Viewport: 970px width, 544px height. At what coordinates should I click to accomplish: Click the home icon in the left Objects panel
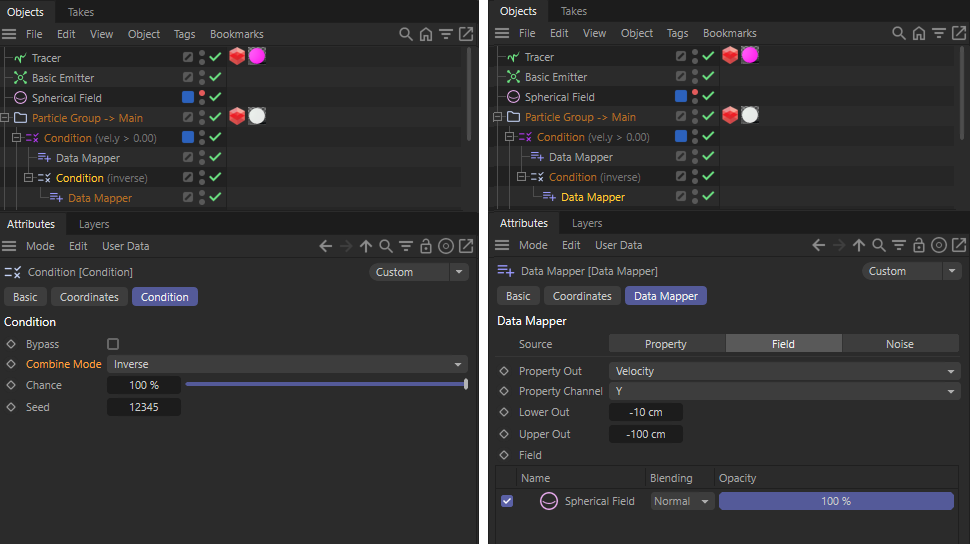[x=426, y=34]
